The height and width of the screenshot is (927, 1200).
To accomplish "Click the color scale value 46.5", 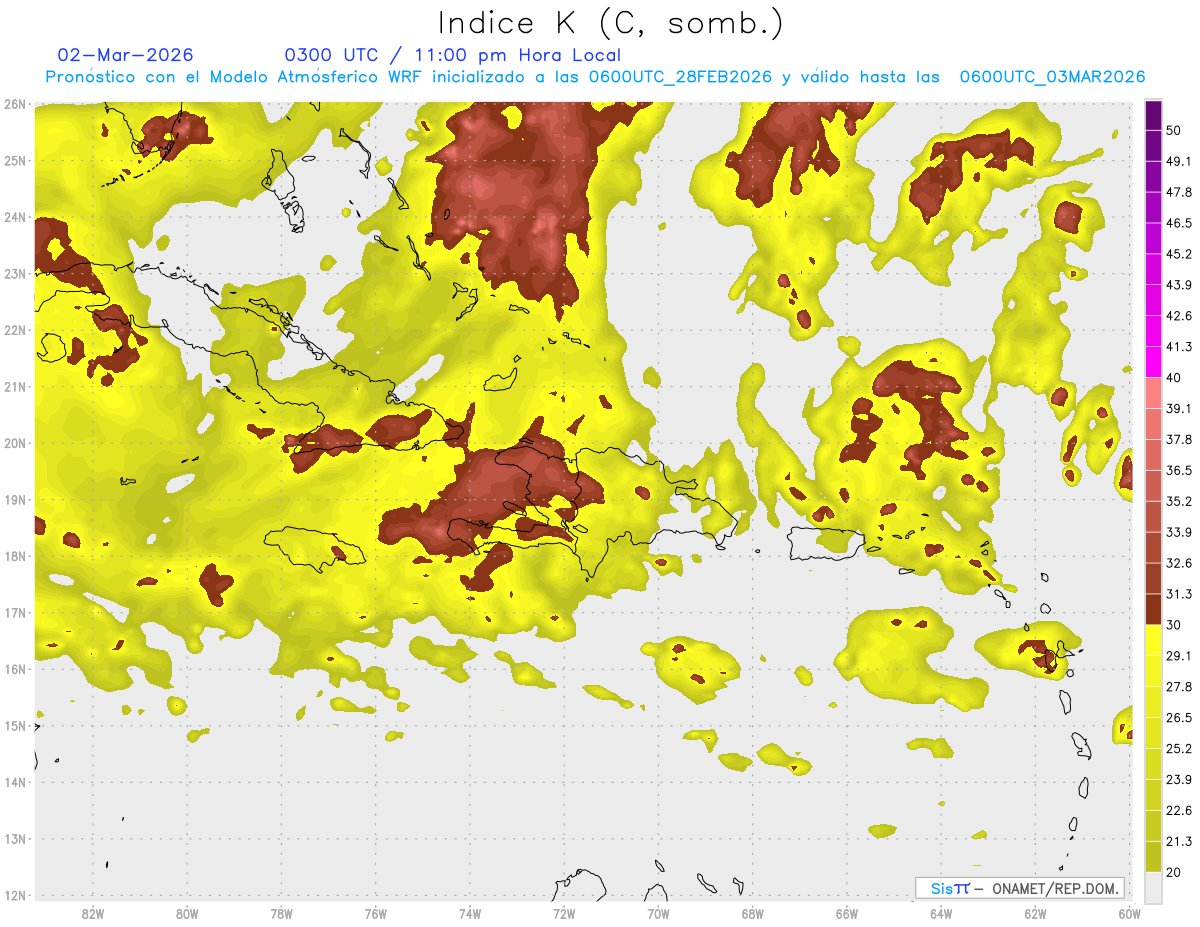I will (1179, 223).
